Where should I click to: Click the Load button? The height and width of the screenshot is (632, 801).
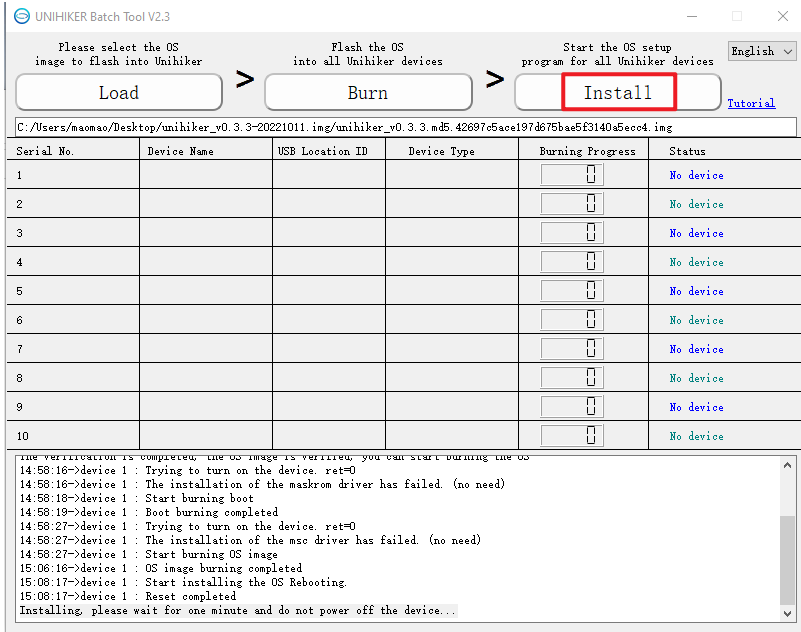click(119, 93)
